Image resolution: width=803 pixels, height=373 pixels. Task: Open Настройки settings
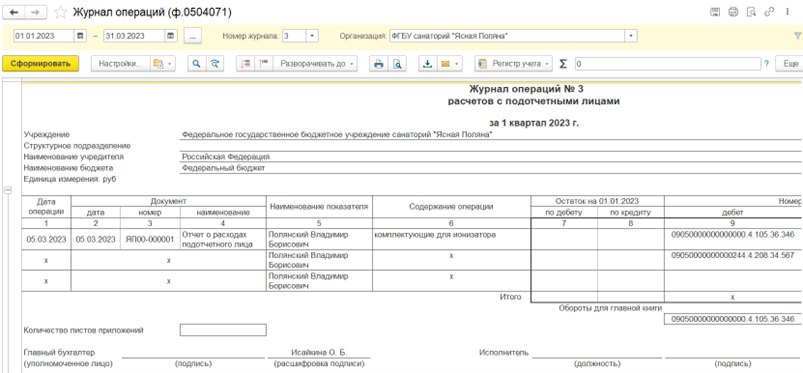coord(120,64)
